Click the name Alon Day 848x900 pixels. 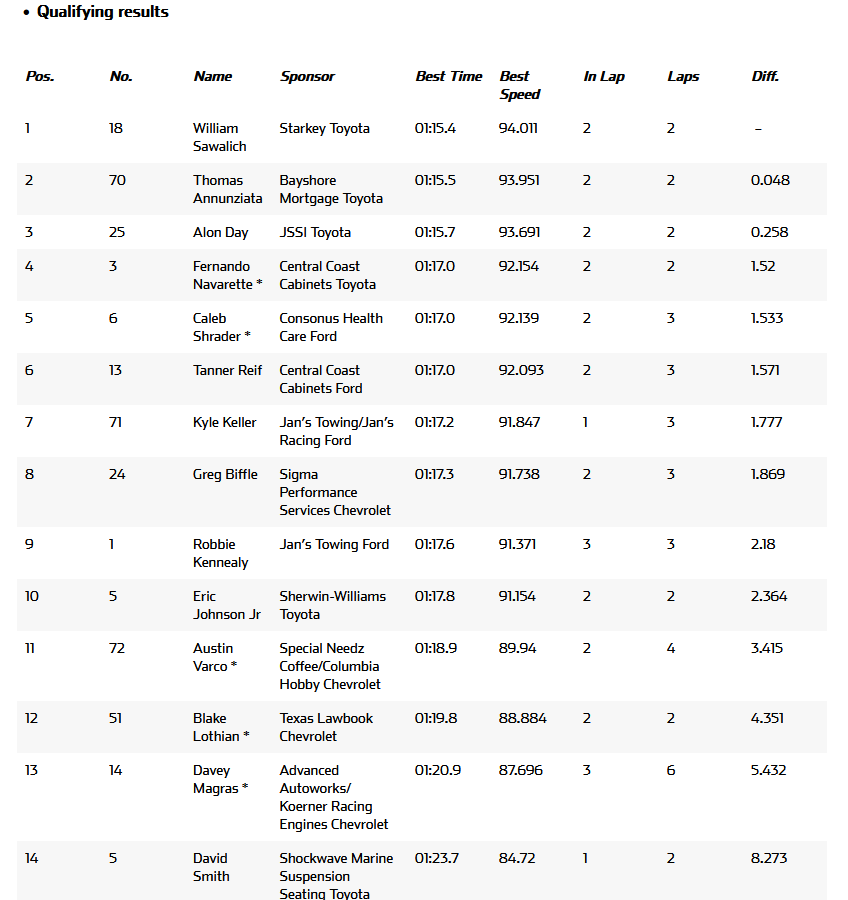click(x=220, y=232)
